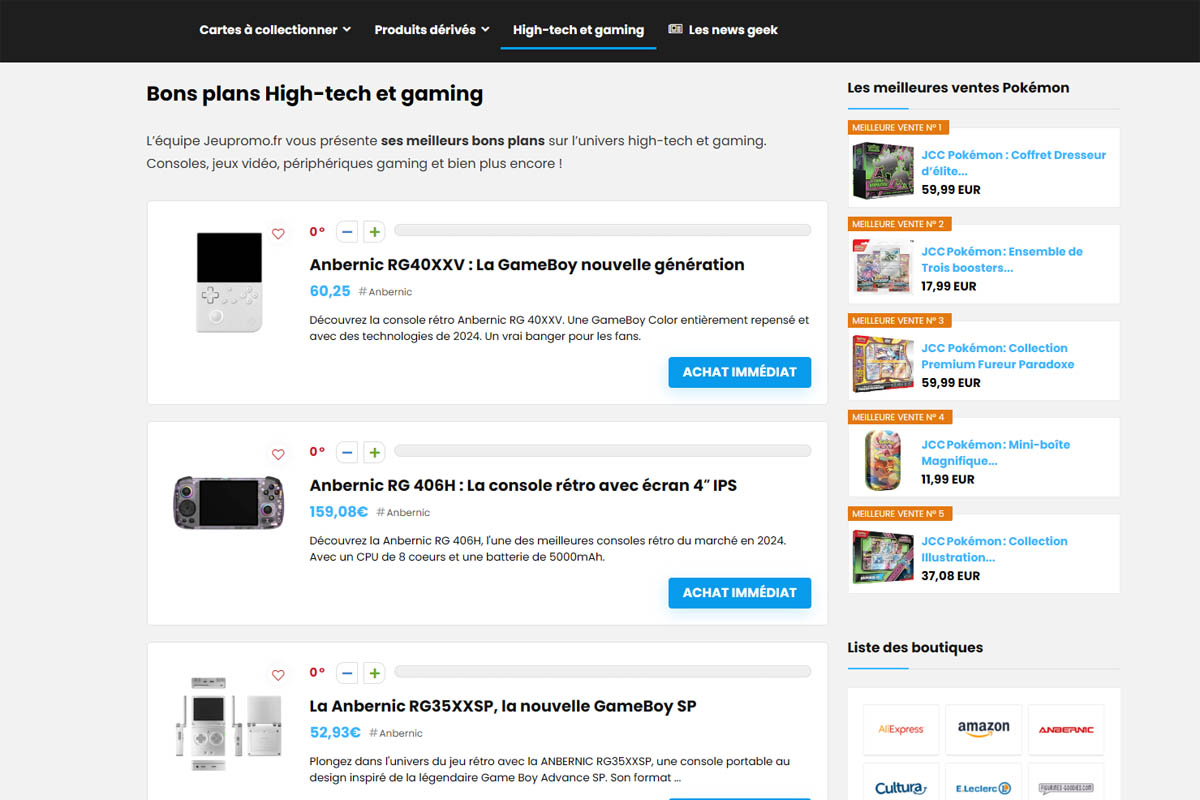The image size is (1200, 800).
Task: Open the Anbernic RG 406H title link
Action: [x=523, y=485]
